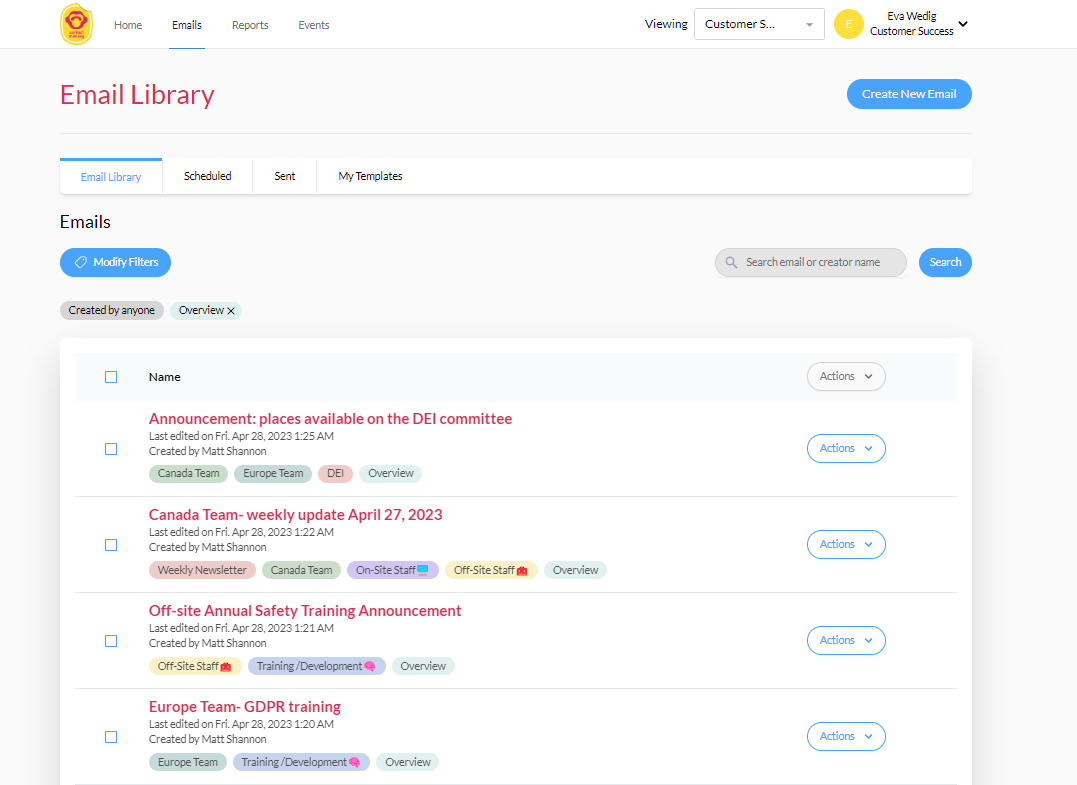Click Off-Site Staff tag on Safety Training
The height and width of the screenshot is (785, 1077).
coord(195,666)
